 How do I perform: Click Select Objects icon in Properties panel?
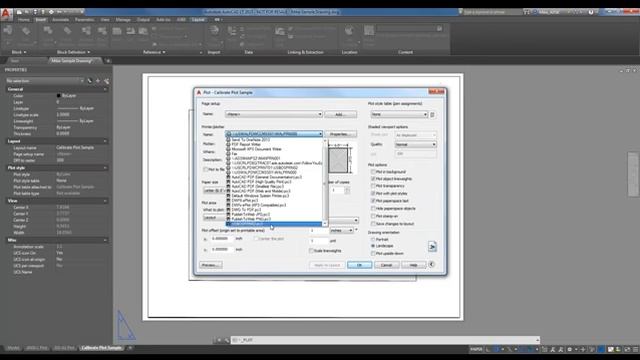(98, 81)
